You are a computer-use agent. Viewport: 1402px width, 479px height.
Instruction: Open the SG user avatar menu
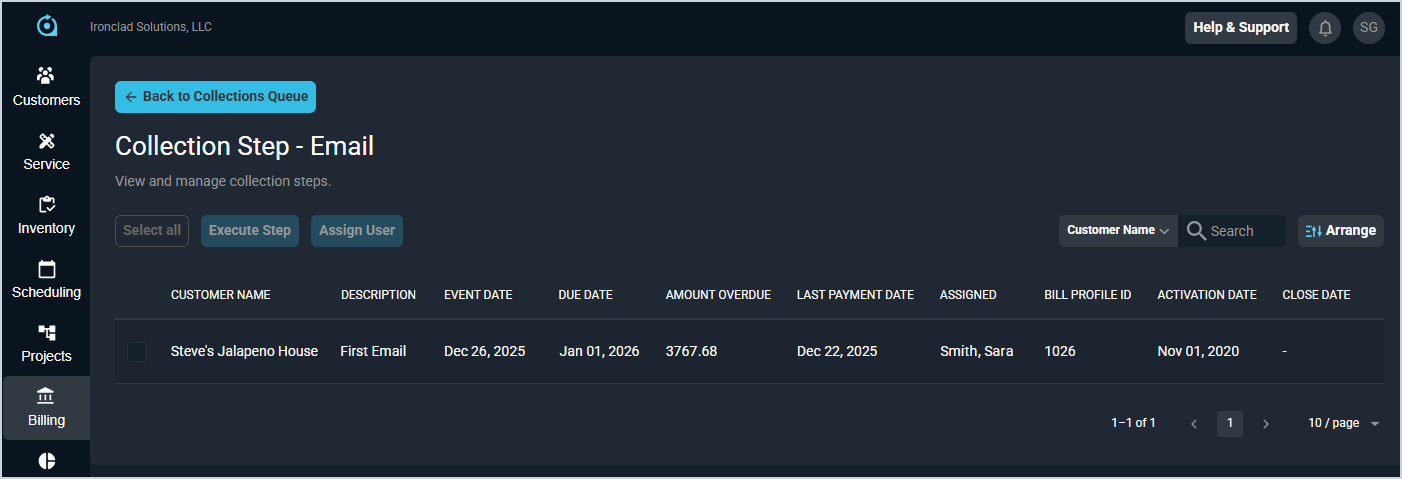tap(1368, 28)
